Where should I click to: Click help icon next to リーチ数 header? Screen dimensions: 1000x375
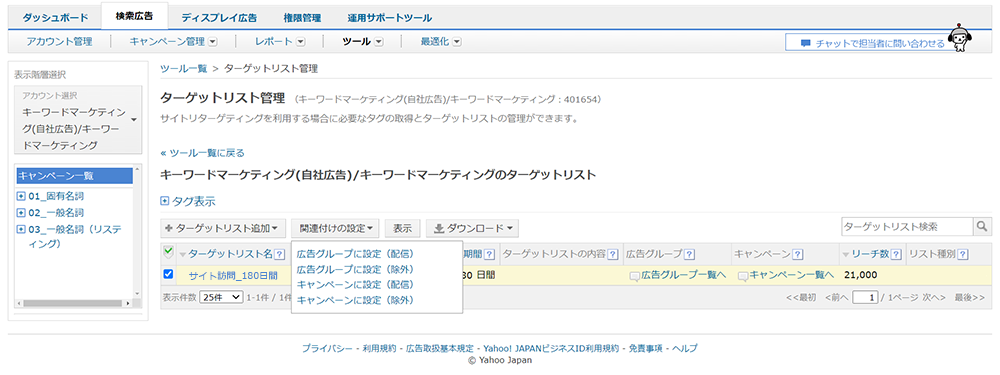[896, 255]
